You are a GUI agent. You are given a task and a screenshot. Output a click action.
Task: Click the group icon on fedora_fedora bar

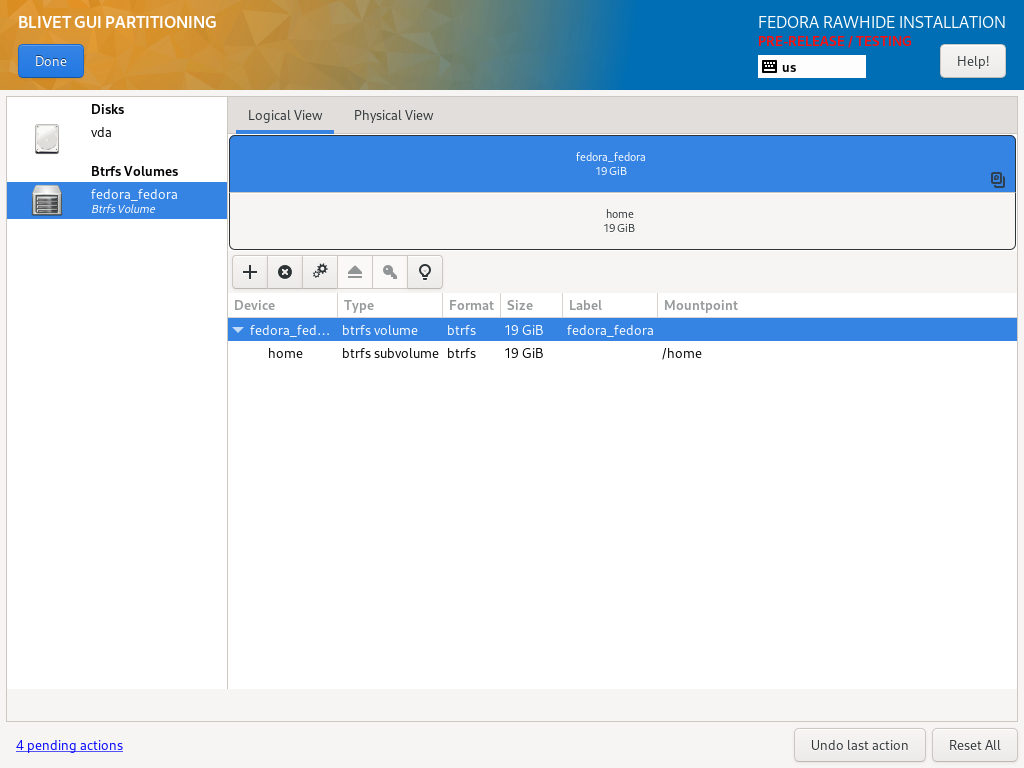(997, 180)
